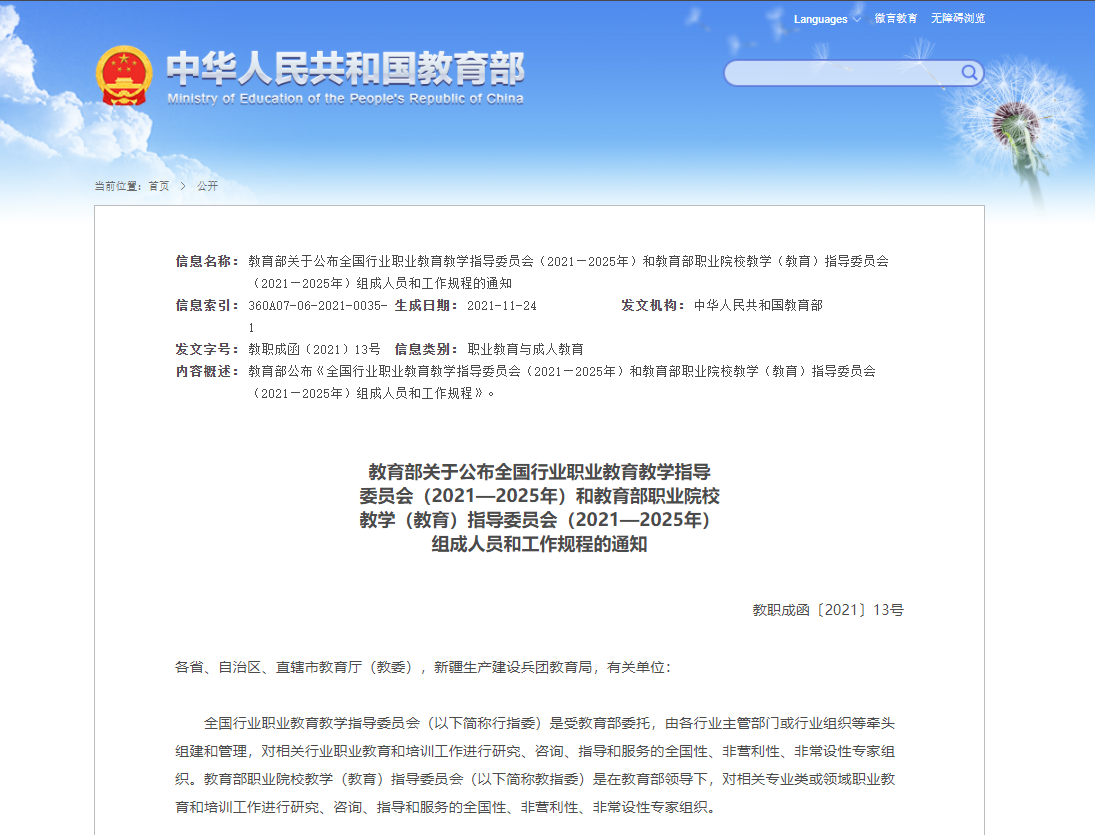
Task: Open the Languages dropdown
Action: (x=820, y=19)
